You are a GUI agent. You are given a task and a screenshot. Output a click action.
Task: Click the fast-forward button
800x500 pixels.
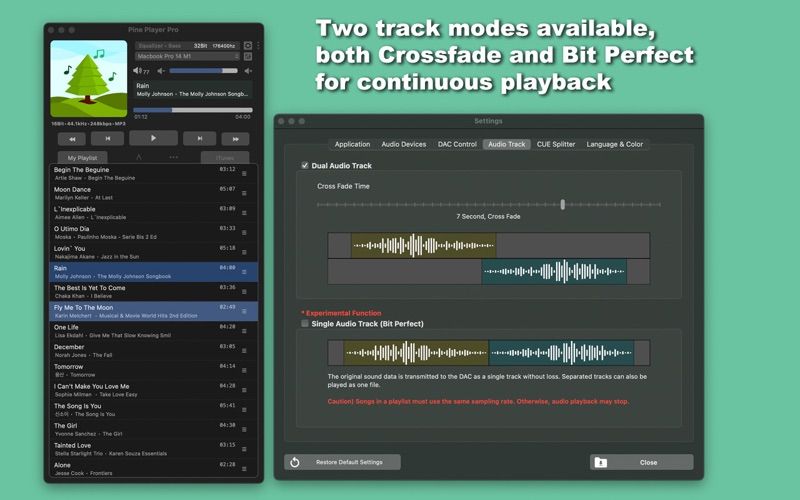pos(236,139)
